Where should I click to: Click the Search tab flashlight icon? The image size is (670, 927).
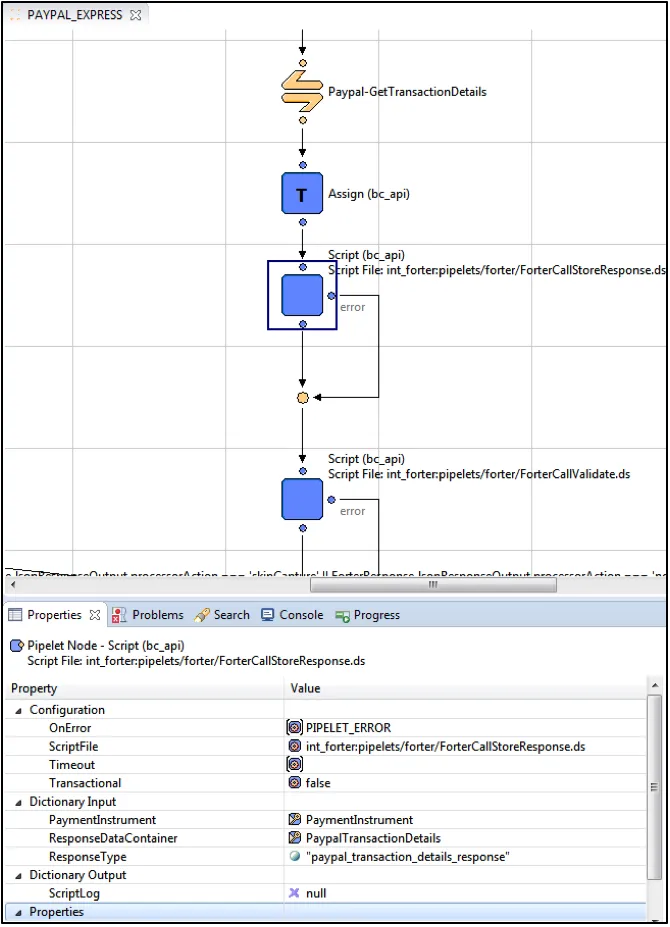coord(202,615)
